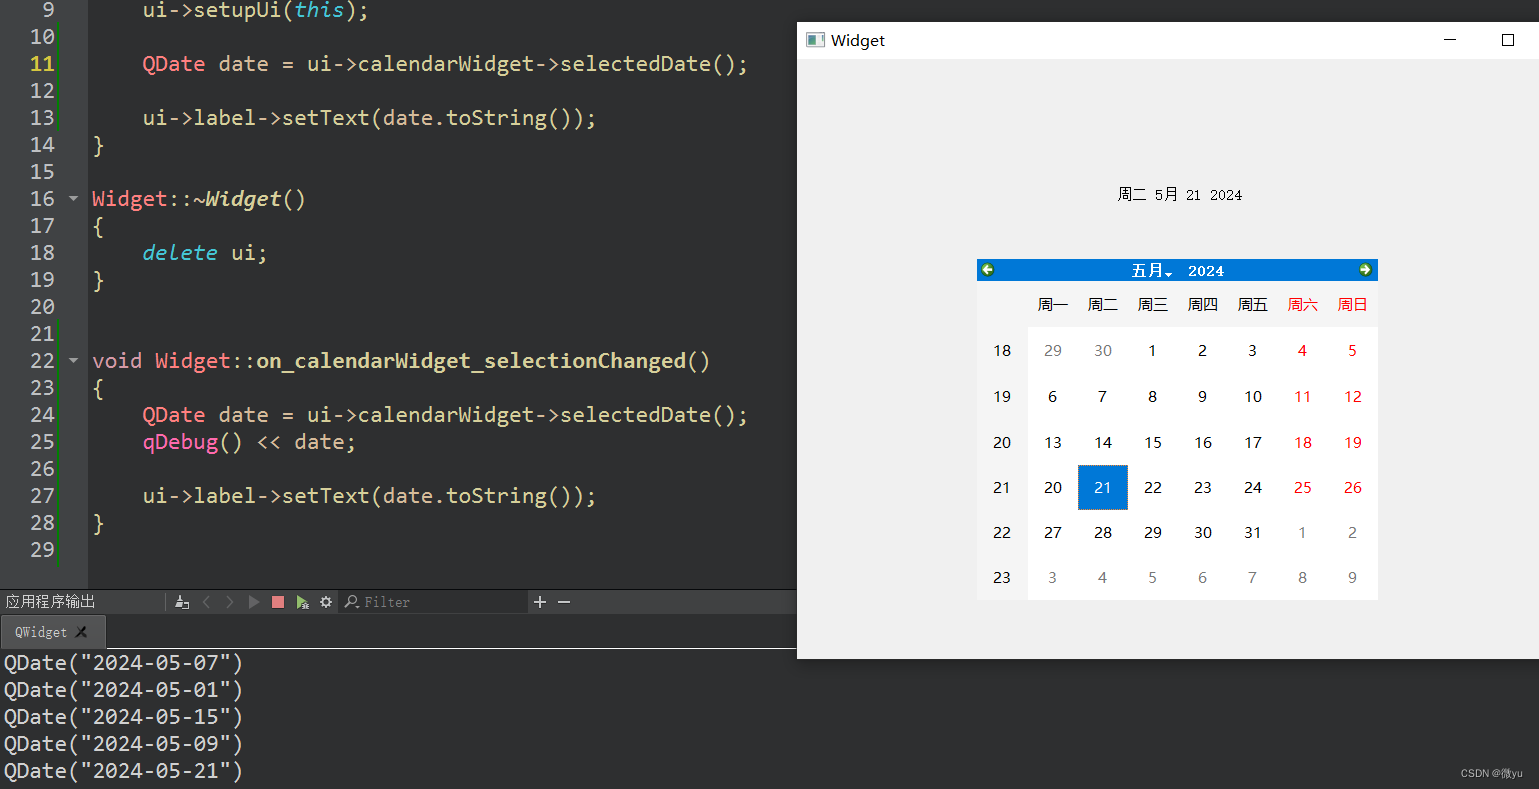Zoom out output with minus icon

[x=564, y=602]
